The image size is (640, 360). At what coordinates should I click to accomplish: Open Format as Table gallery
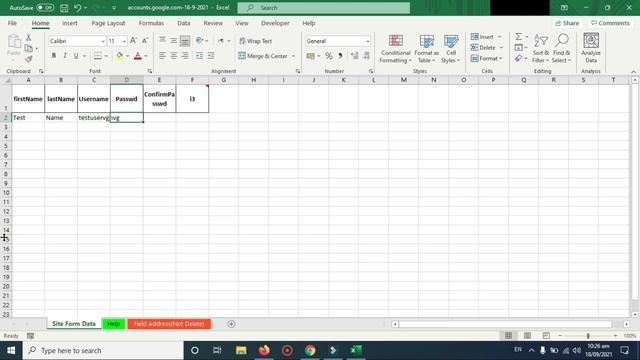(427, 49)
